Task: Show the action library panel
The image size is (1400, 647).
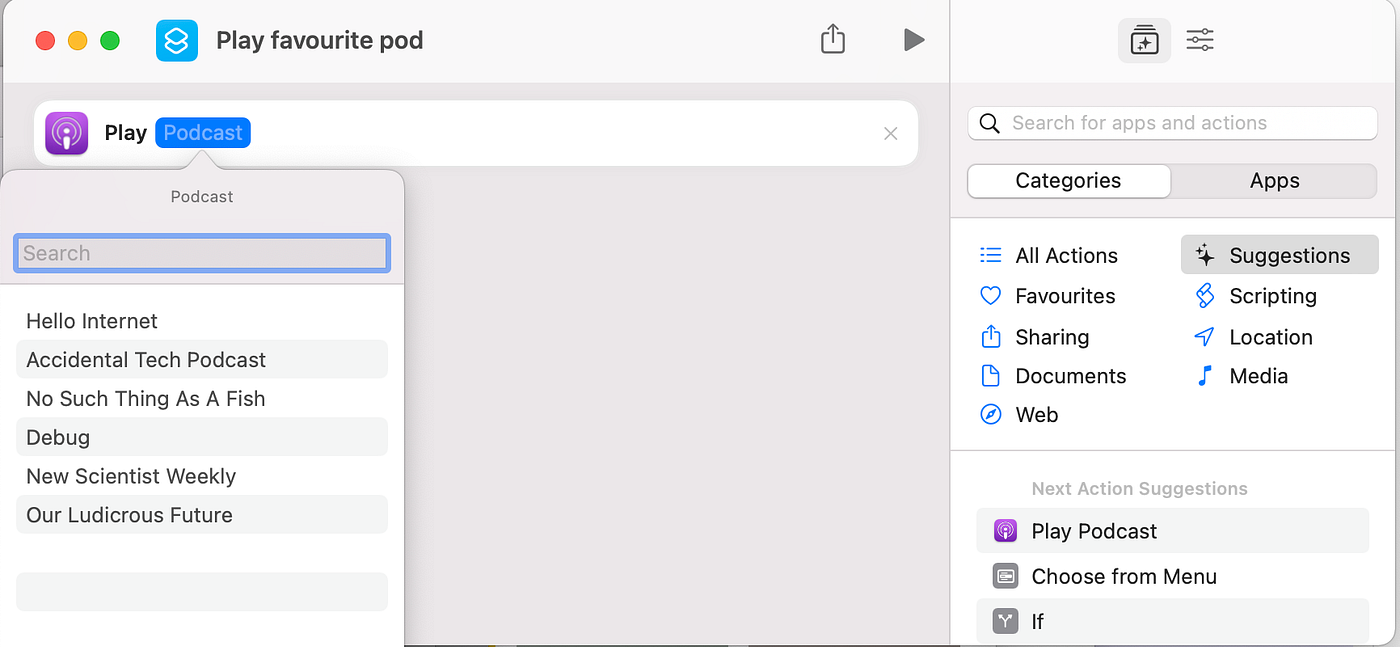Action: pyautogui.click(x=1144, y=40)
